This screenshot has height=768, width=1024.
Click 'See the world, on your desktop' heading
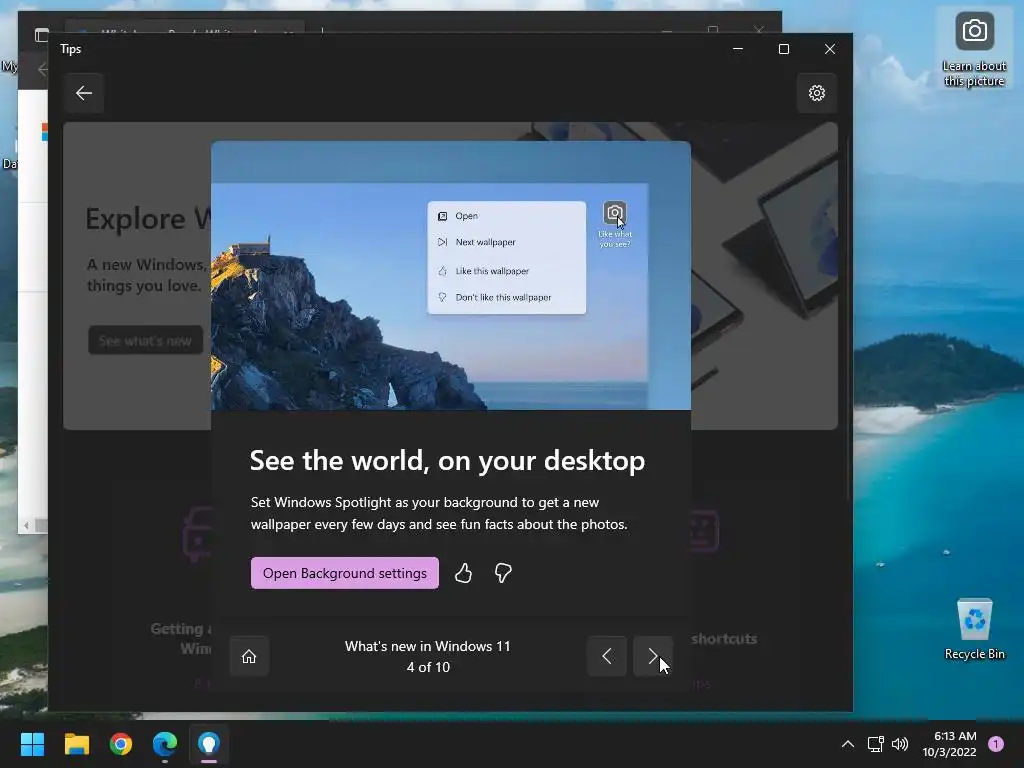tap(447, 460)
